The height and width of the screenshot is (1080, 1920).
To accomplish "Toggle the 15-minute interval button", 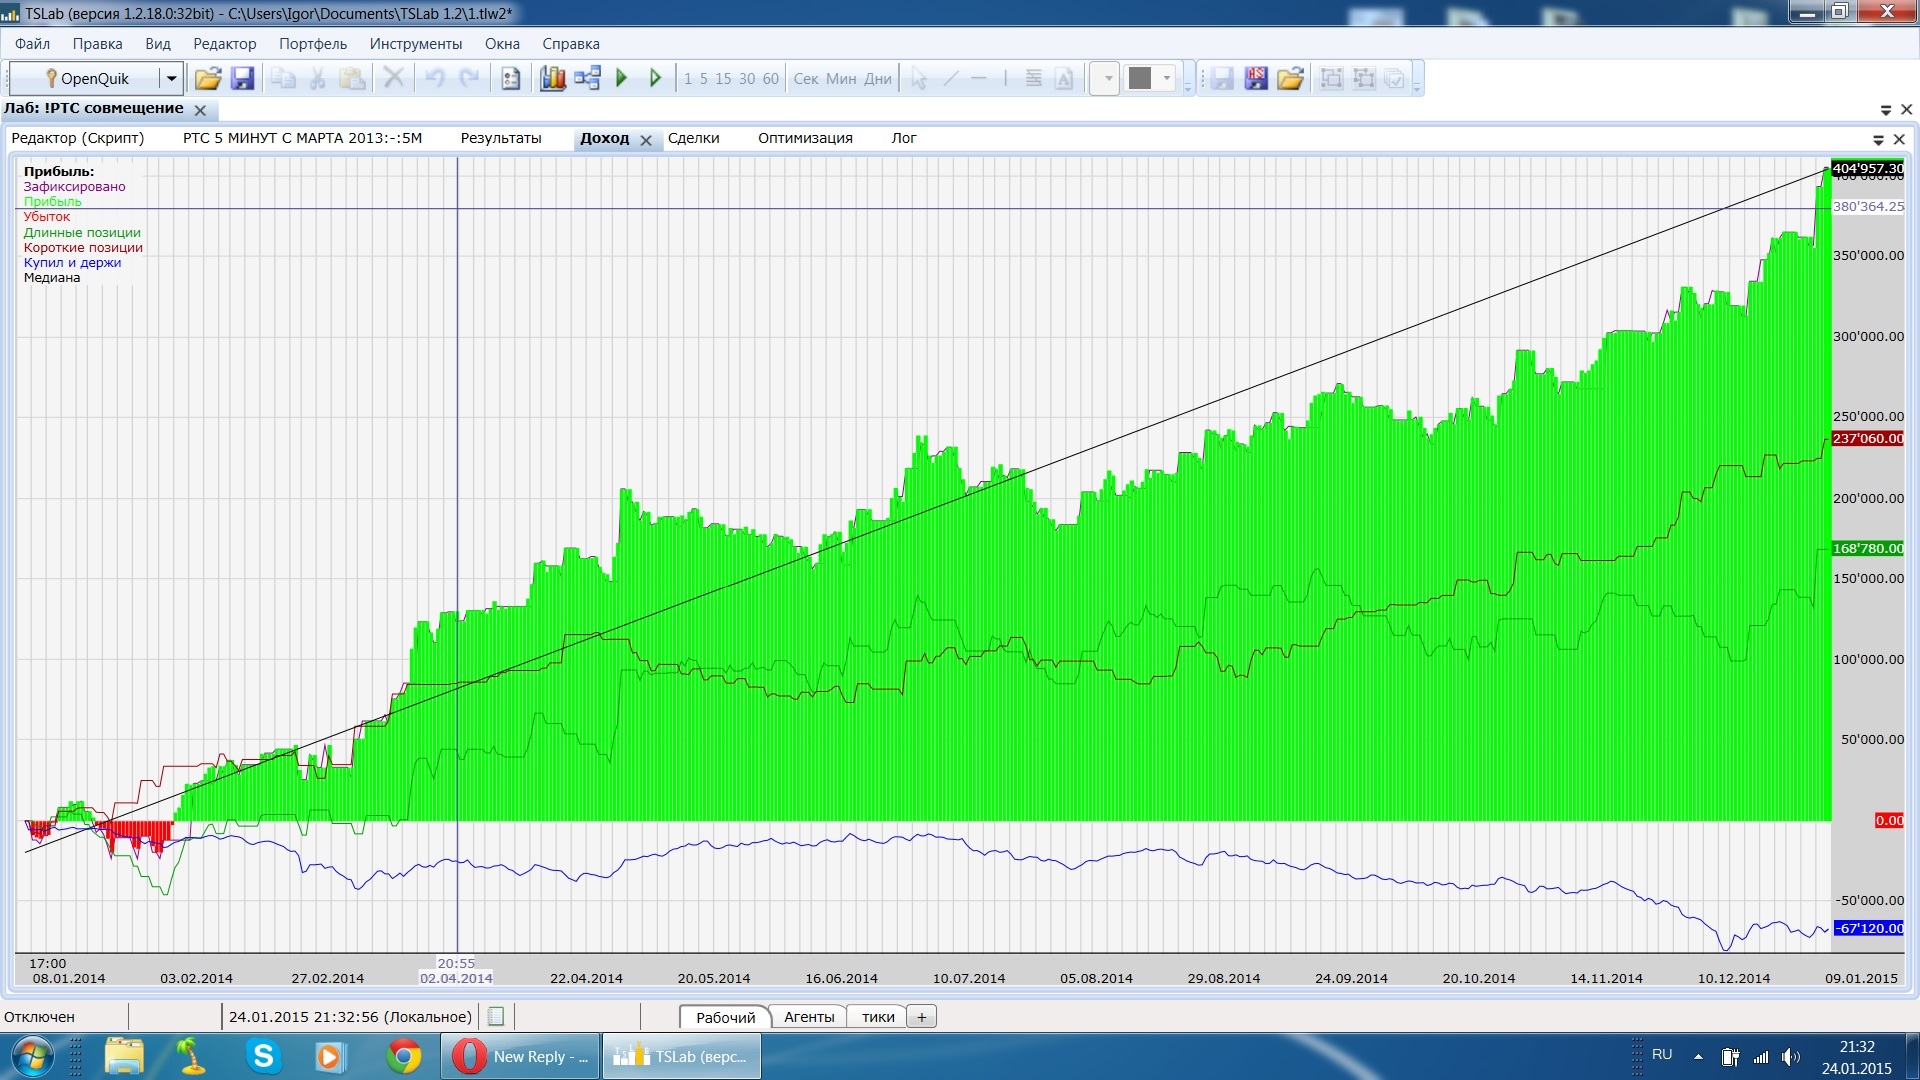I will [x=723, y=78].
